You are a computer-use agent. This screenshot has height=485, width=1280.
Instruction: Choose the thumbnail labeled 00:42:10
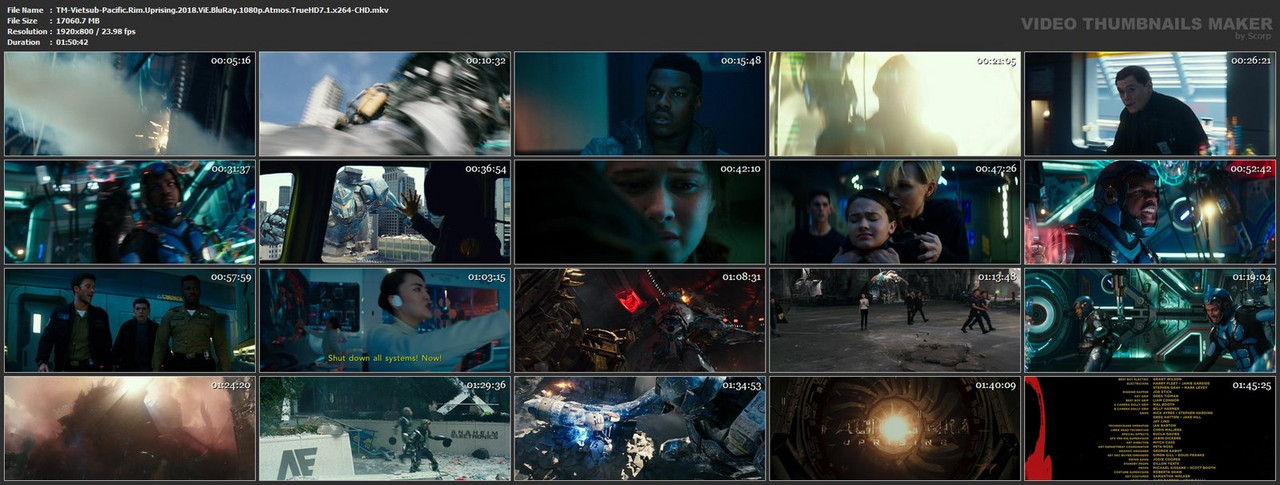pyautogui.click(x=640, y=212)
